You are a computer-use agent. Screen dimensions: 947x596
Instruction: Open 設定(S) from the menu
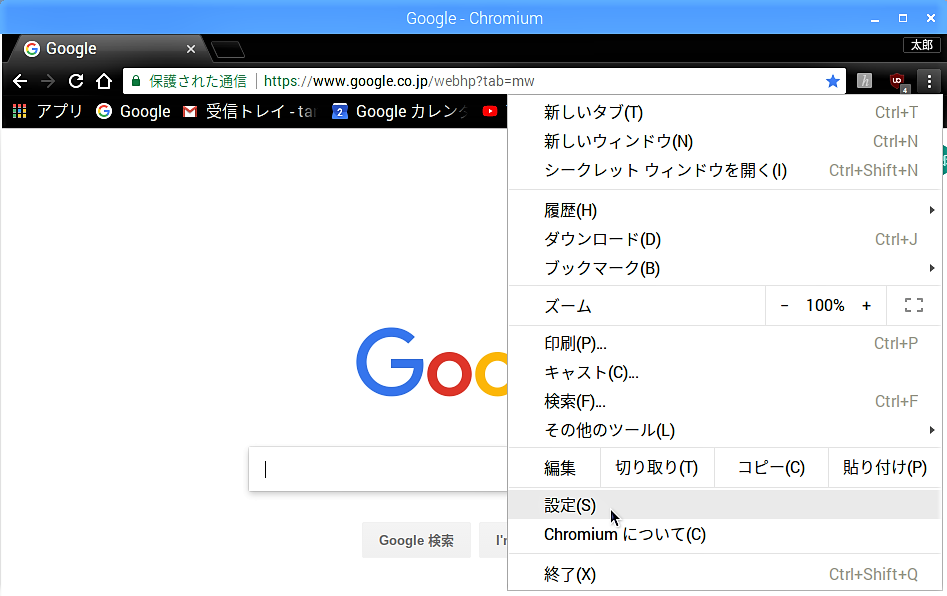click(725, 505)
